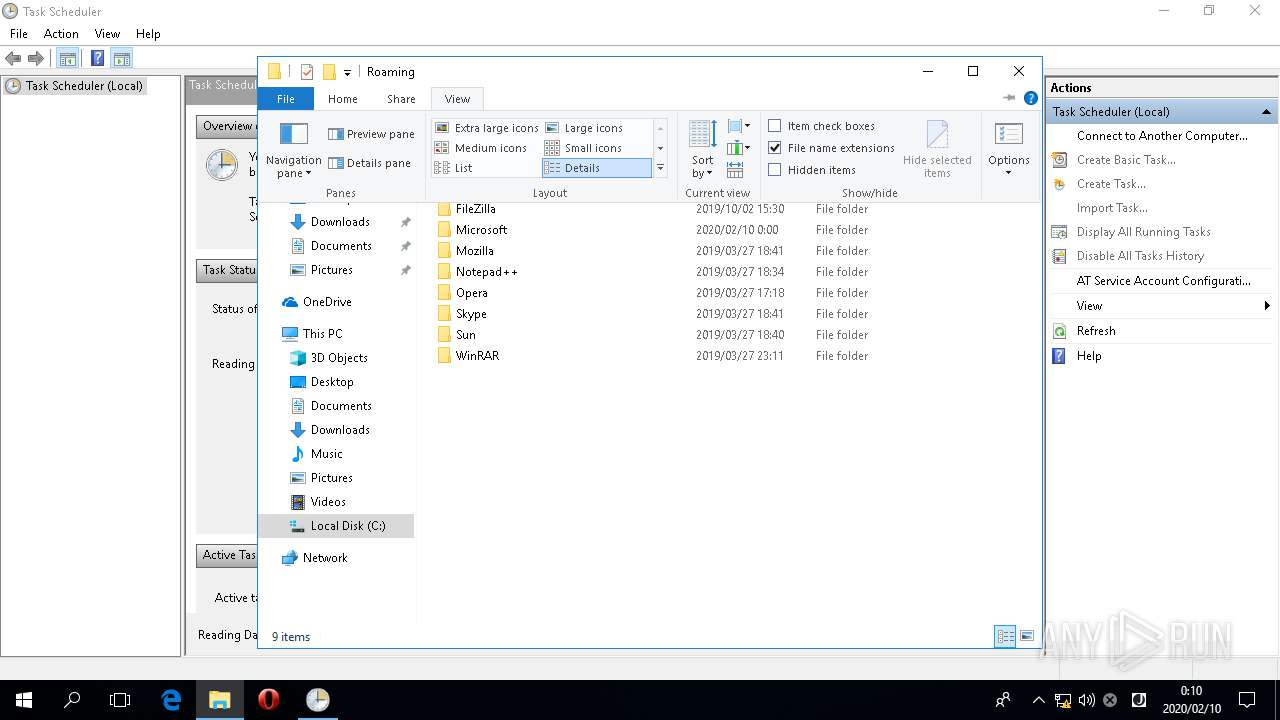Open 3D Objects in navigation pane
This screenshot has height=720, width=1280.
click(x=338, y=358)
